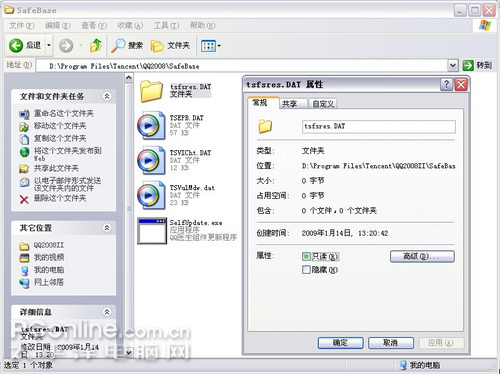
Task: Open the 文件(F) menu
Action: point(22,25)
